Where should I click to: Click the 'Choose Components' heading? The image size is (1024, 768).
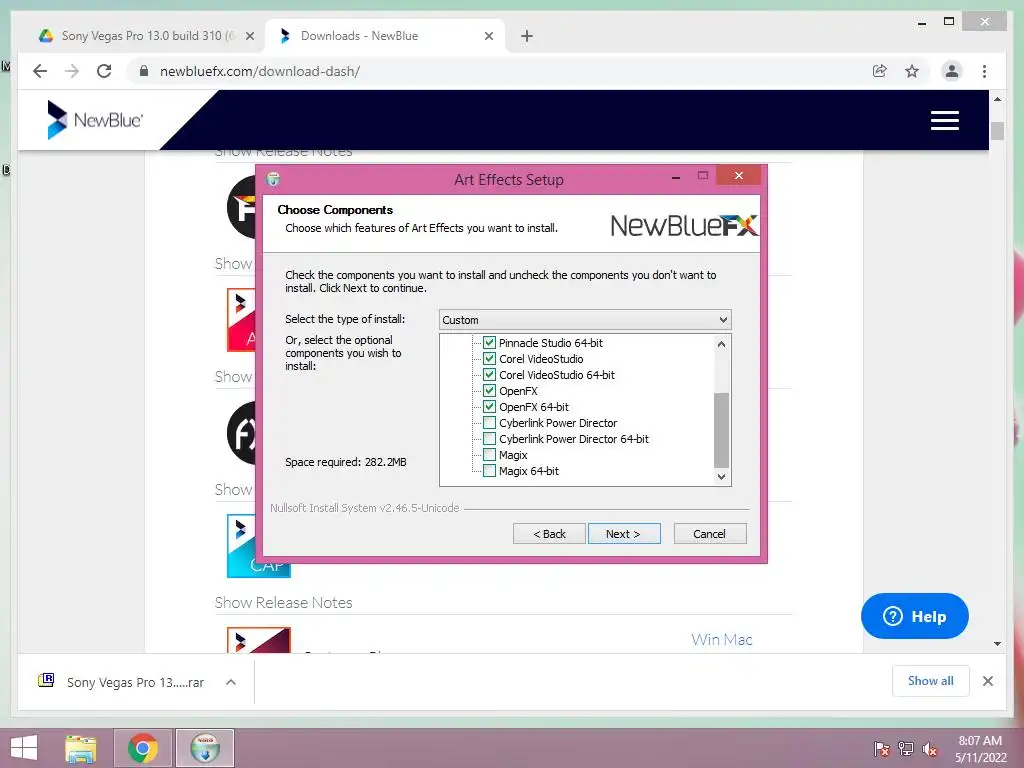pos(335,210)
